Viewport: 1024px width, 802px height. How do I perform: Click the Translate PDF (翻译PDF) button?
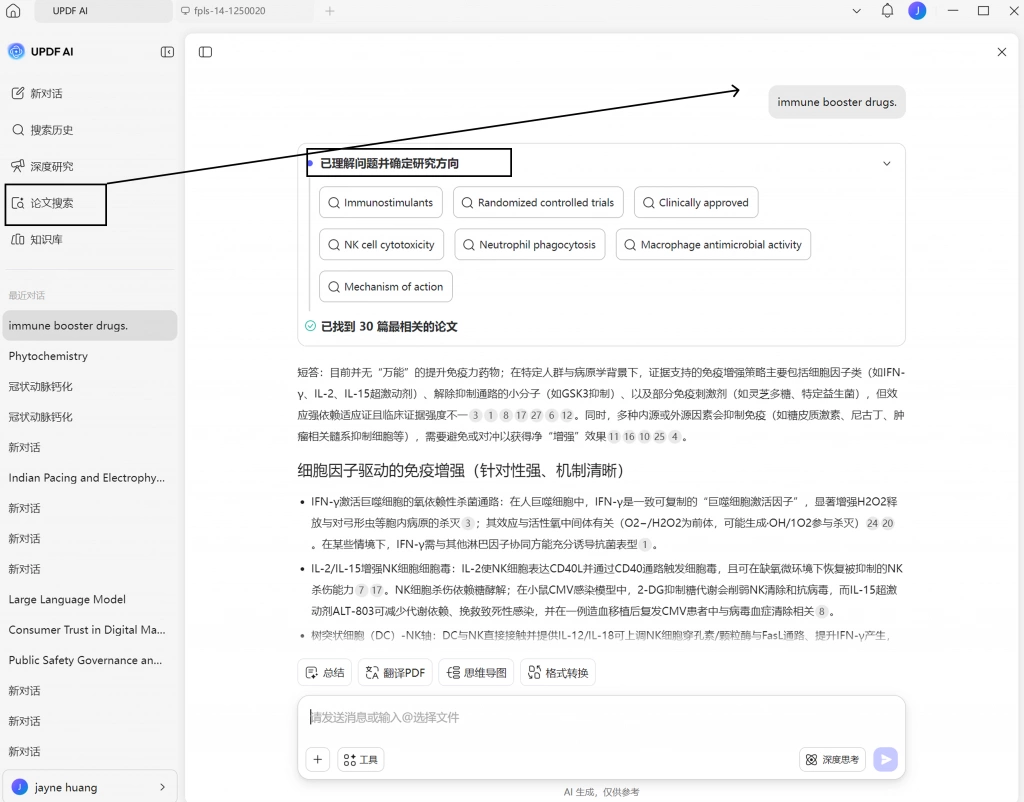click(395, 673)
